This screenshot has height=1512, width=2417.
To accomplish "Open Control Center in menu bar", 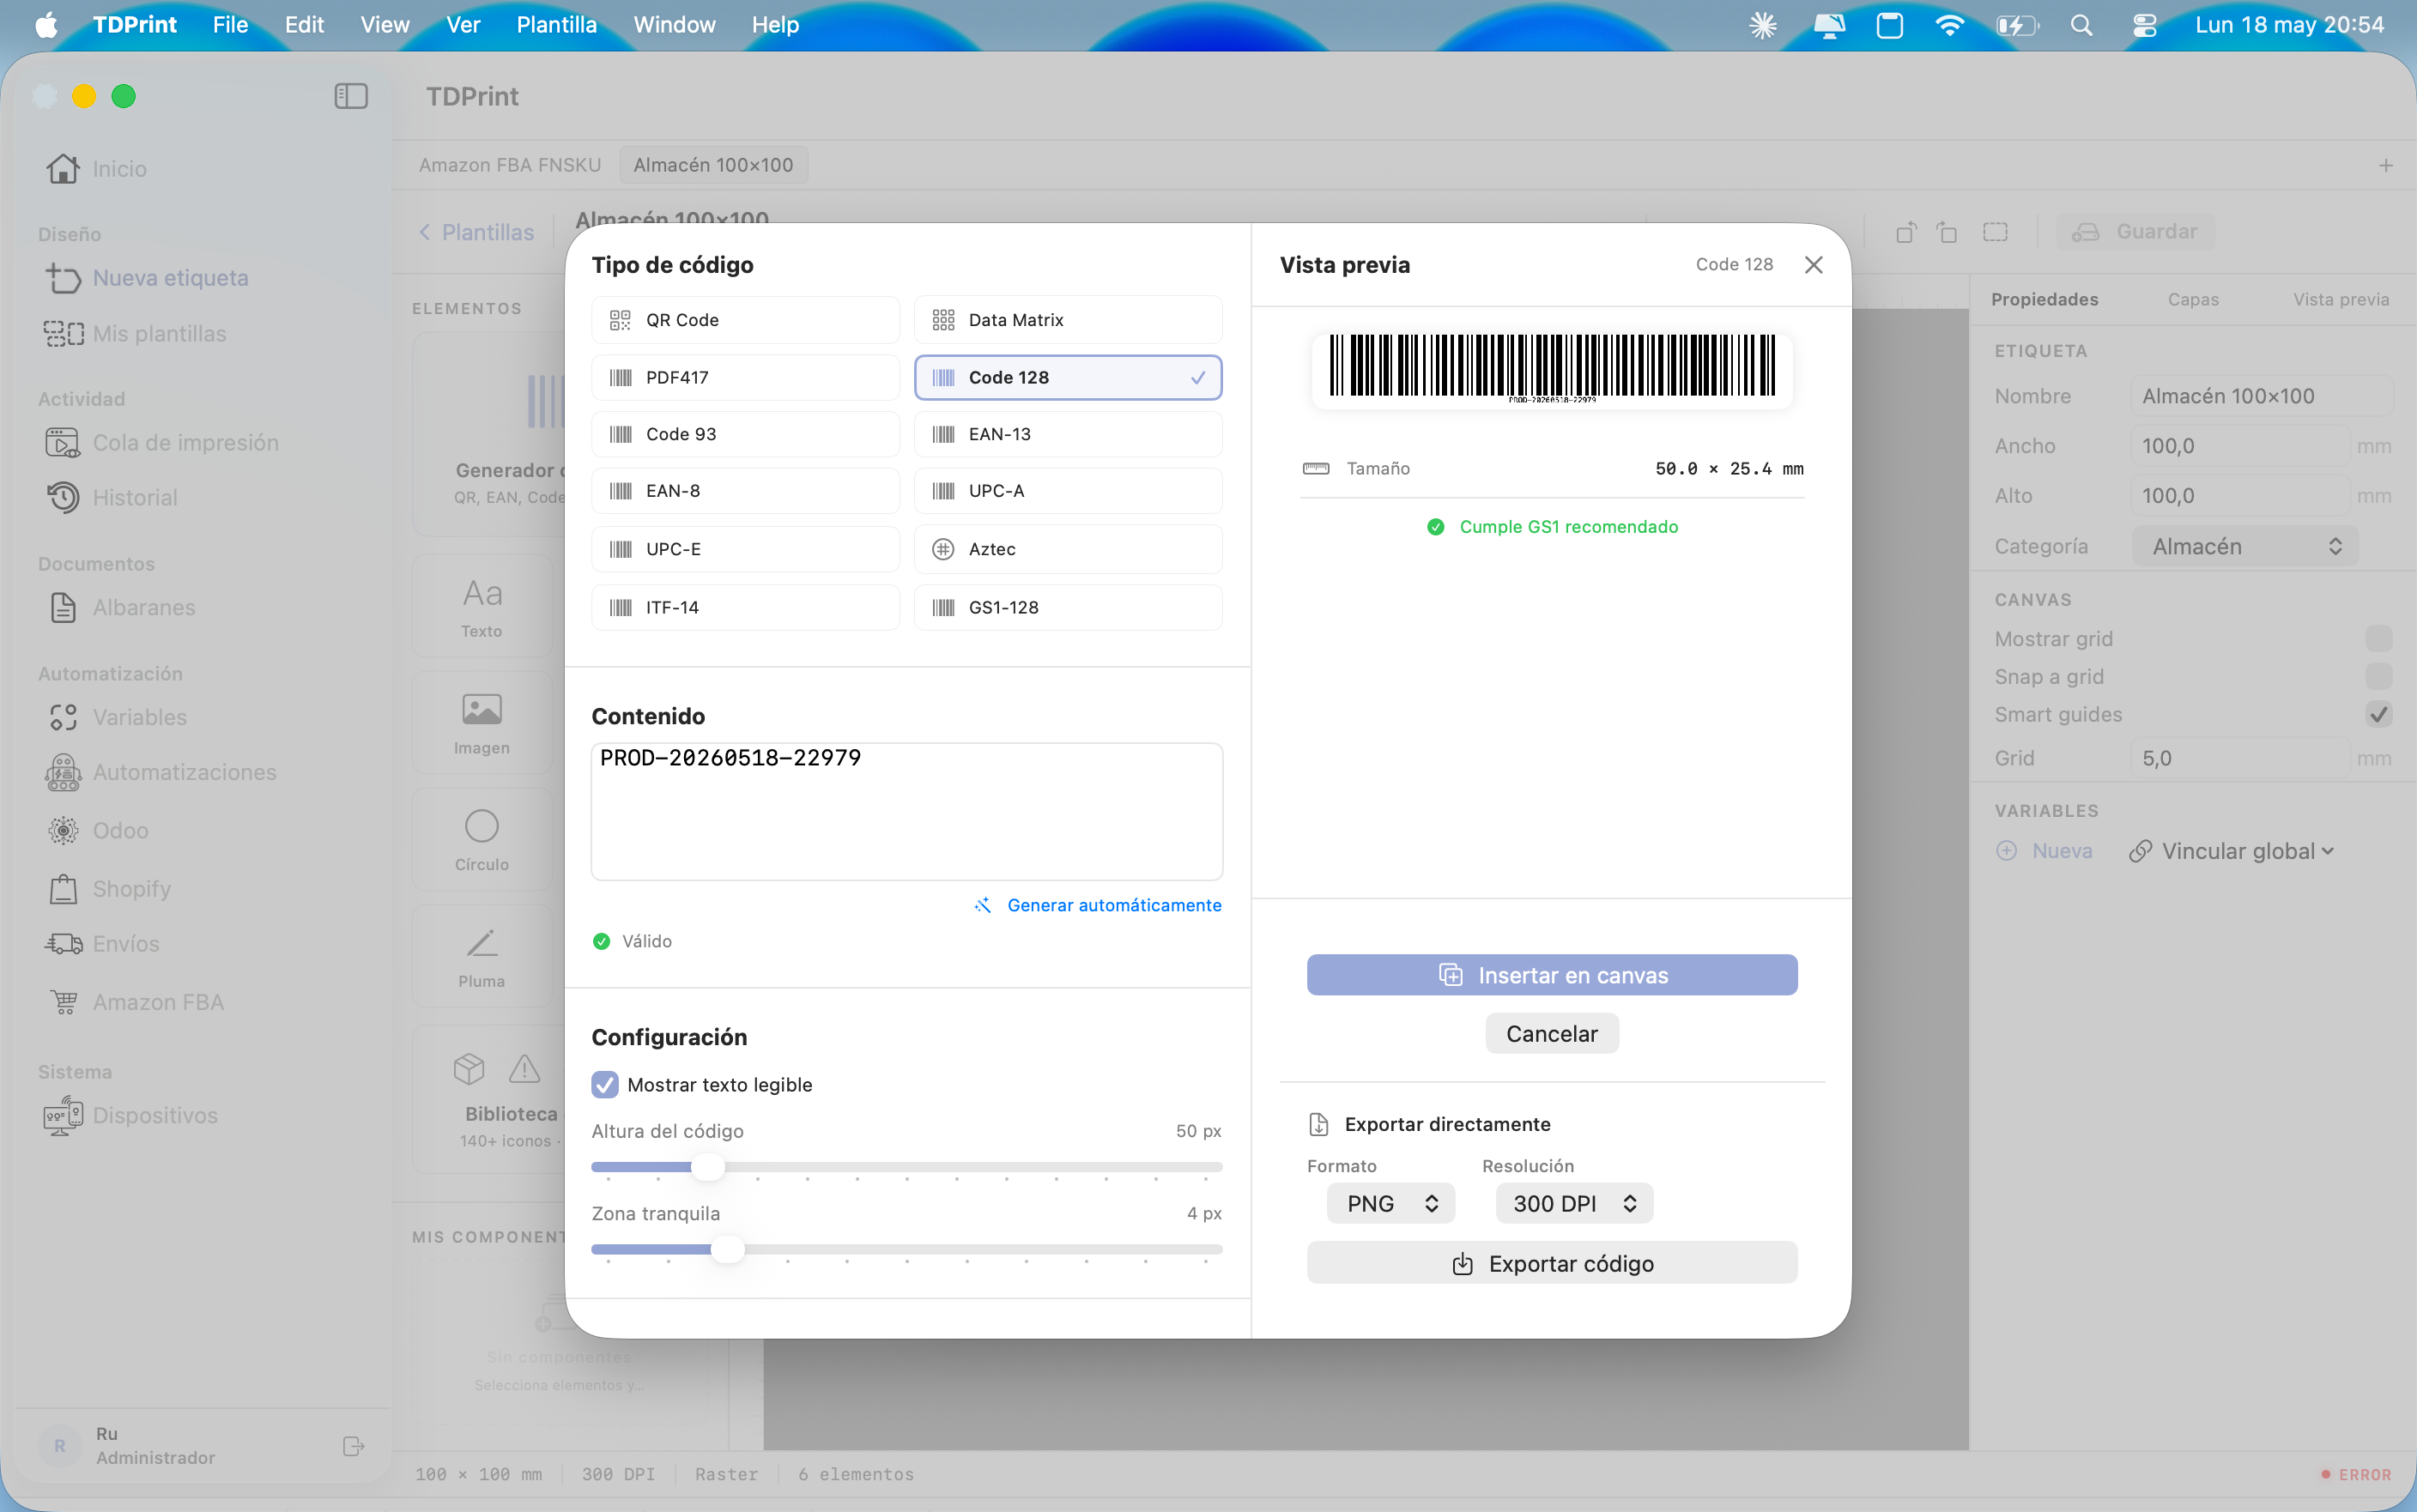I will (x=2144, y=25).
